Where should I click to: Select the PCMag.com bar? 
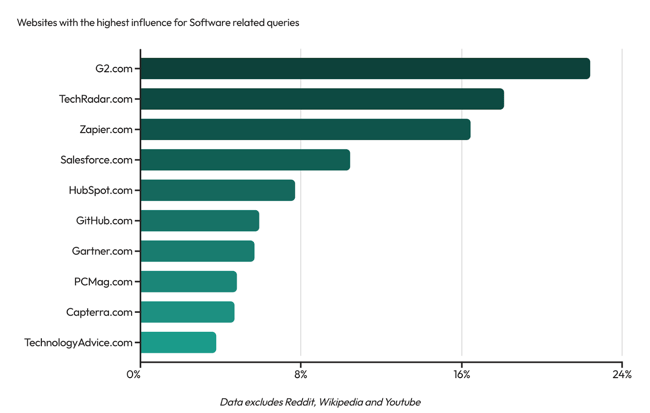(x=189, y=282)
